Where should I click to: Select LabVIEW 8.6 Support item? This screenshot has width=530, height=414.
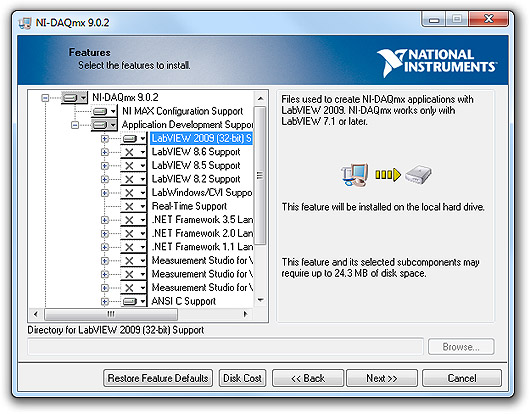(196, 152)
